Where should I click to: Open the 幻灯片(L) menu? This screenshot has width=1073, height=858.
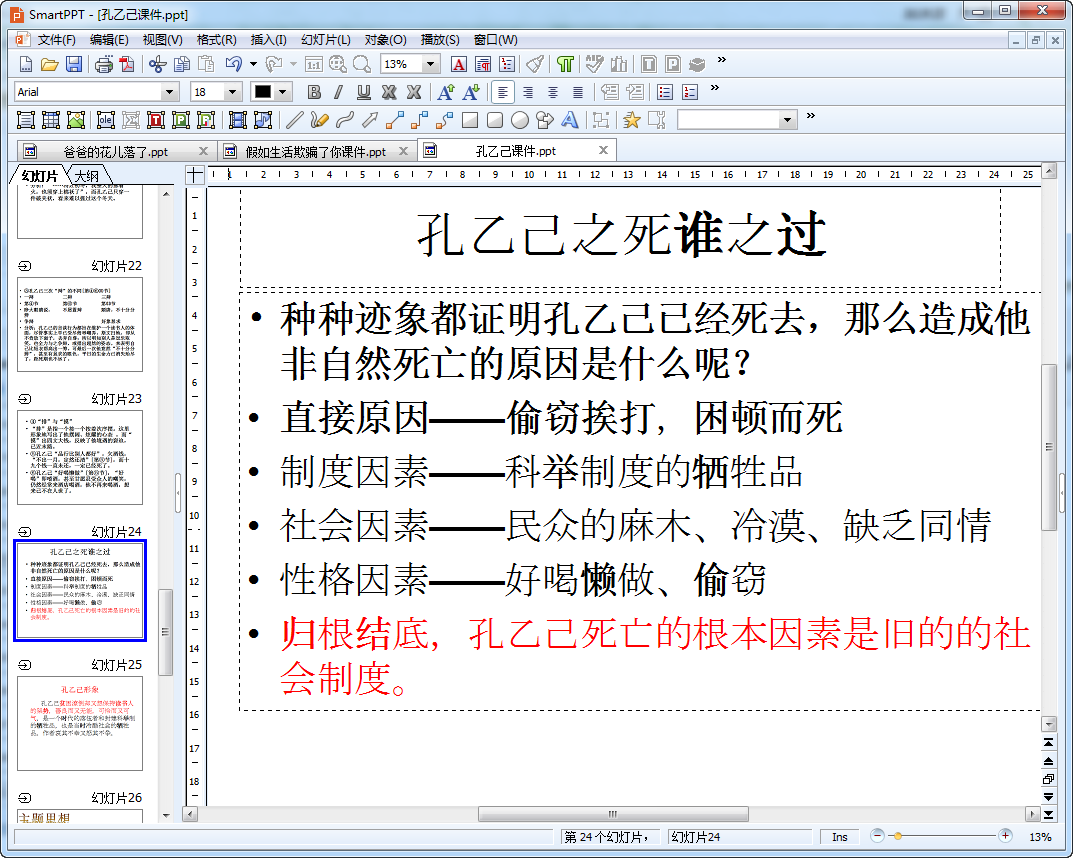[x=326, y=40]
